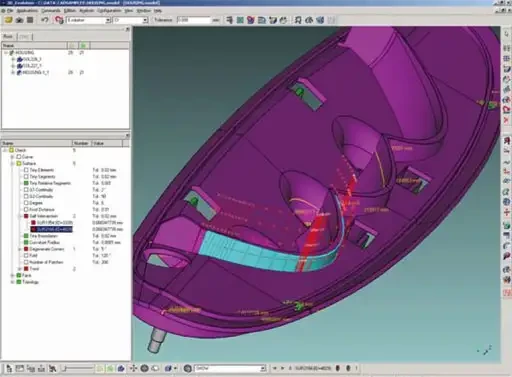Click the round globe rotate icon in the bottom toolbar

144,368
